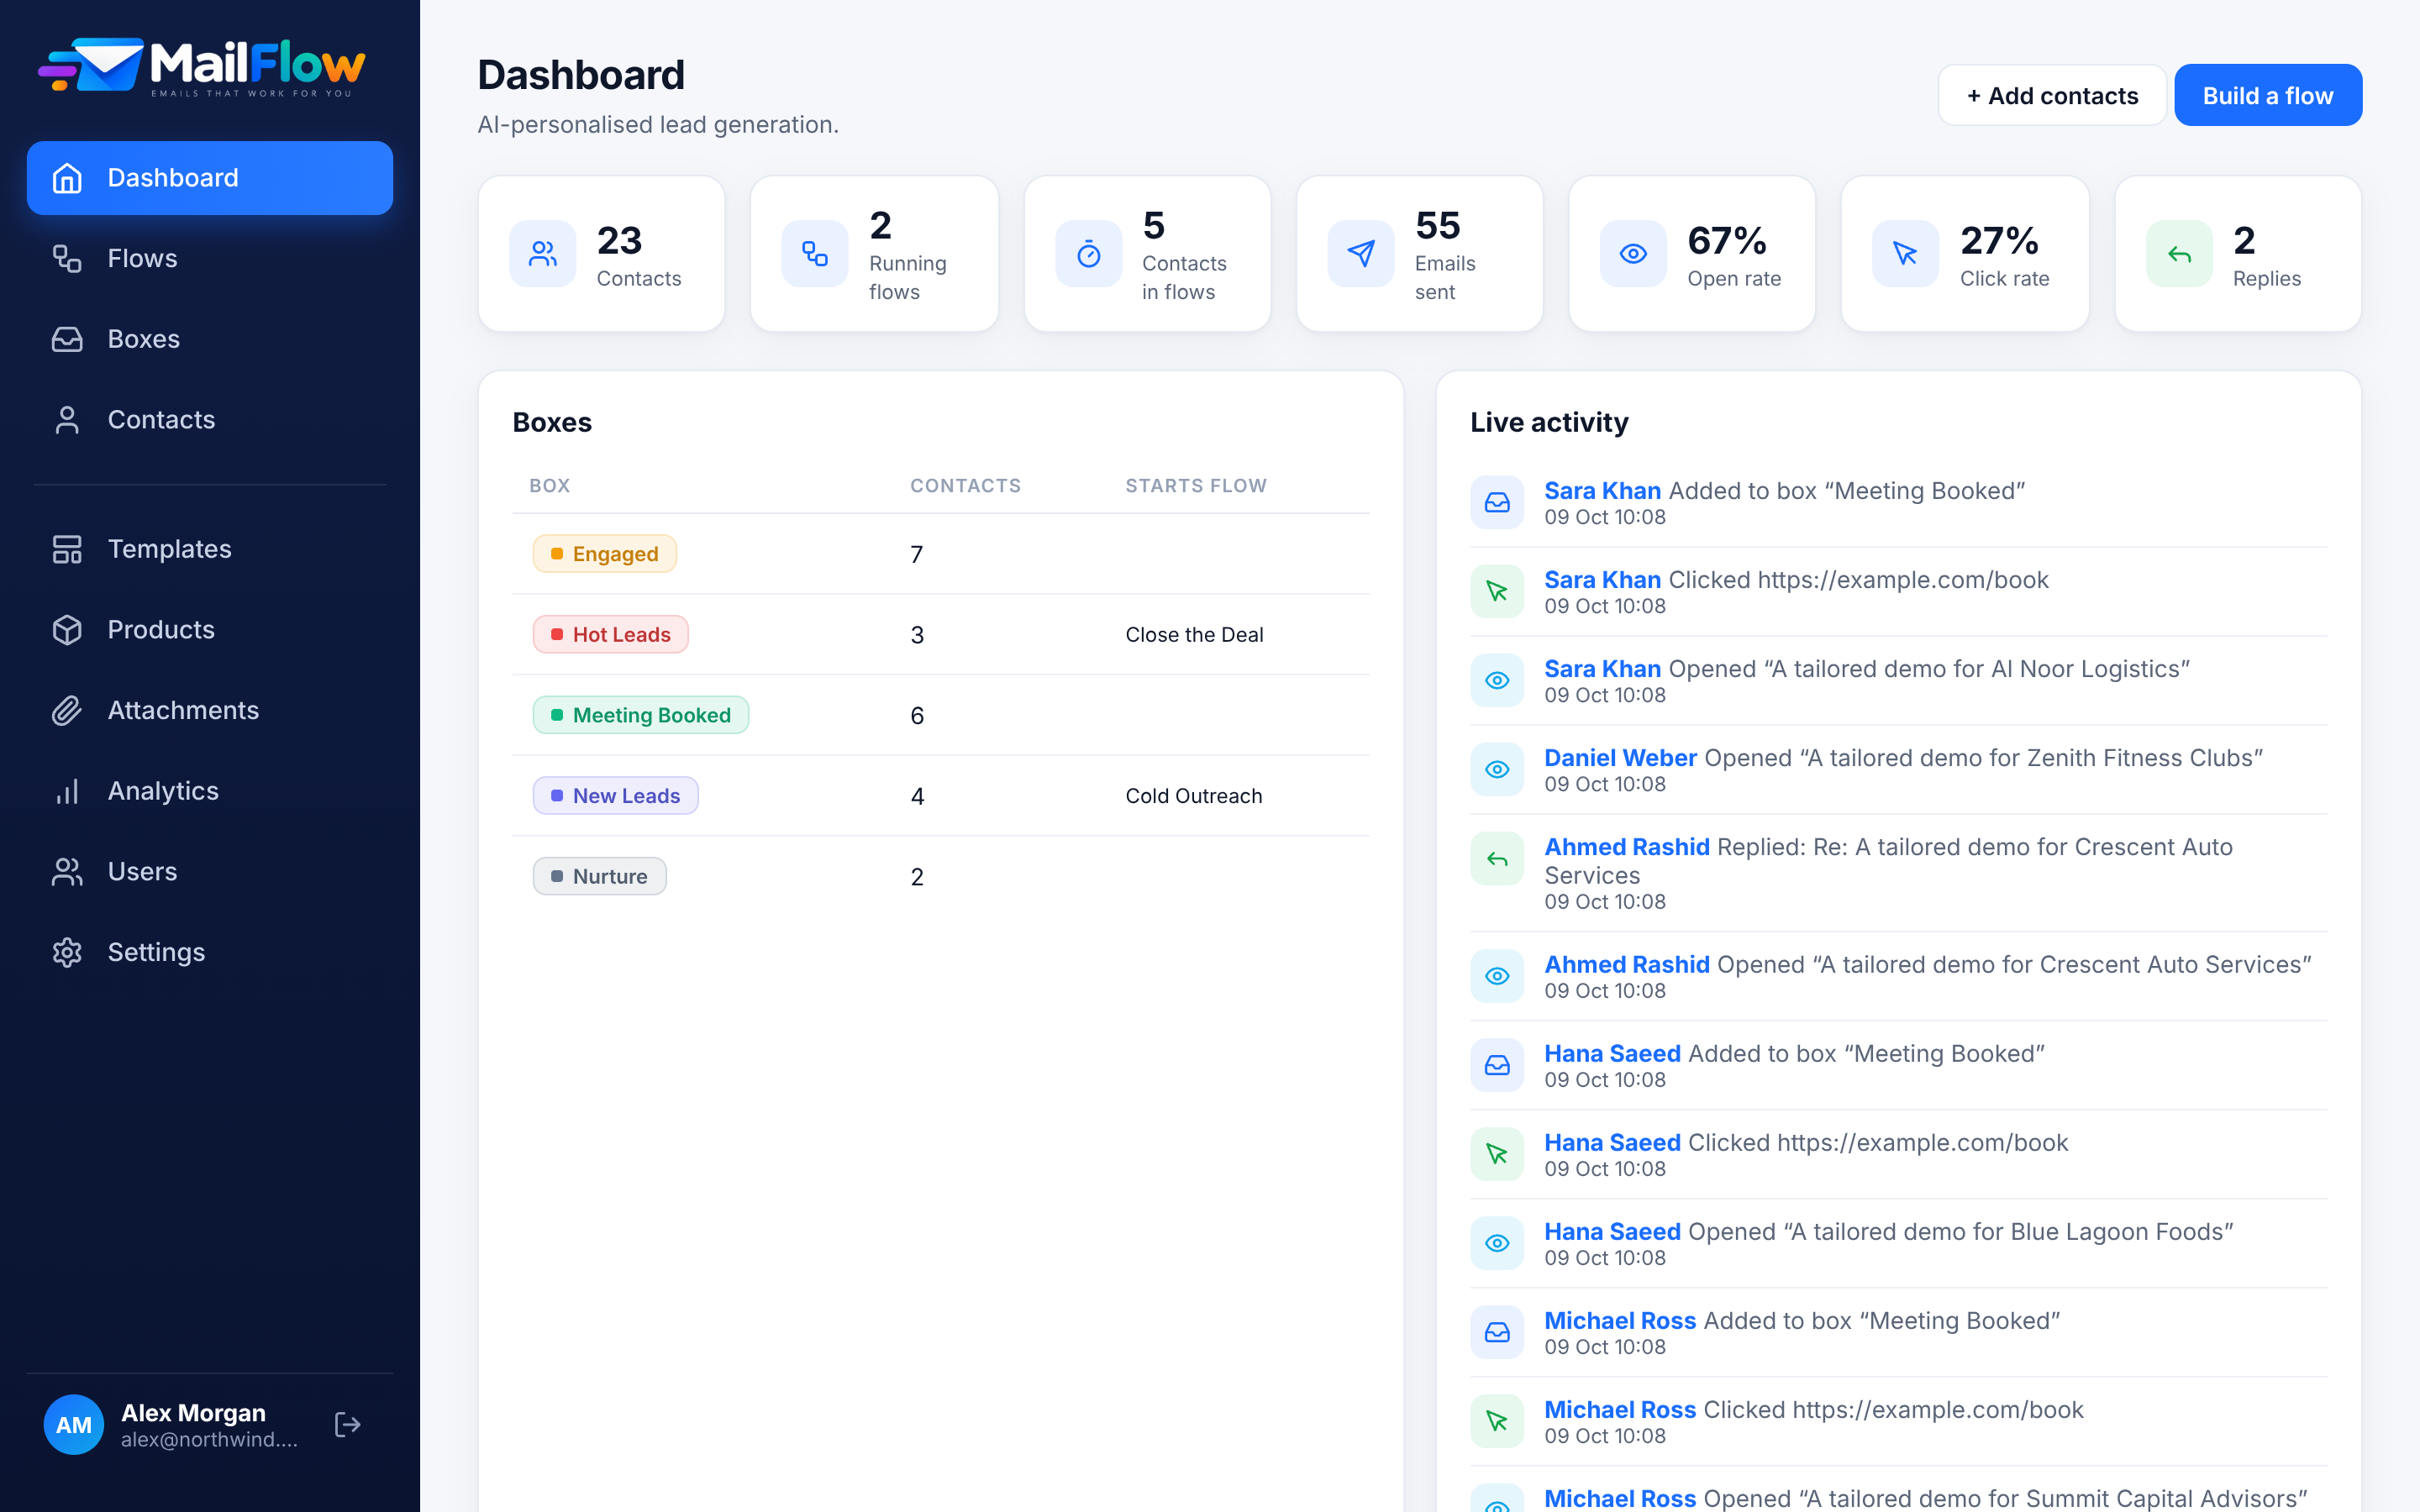Click the reply arrow icon on Replies card
The image size is (2420, 1512).
[2179, 254]
